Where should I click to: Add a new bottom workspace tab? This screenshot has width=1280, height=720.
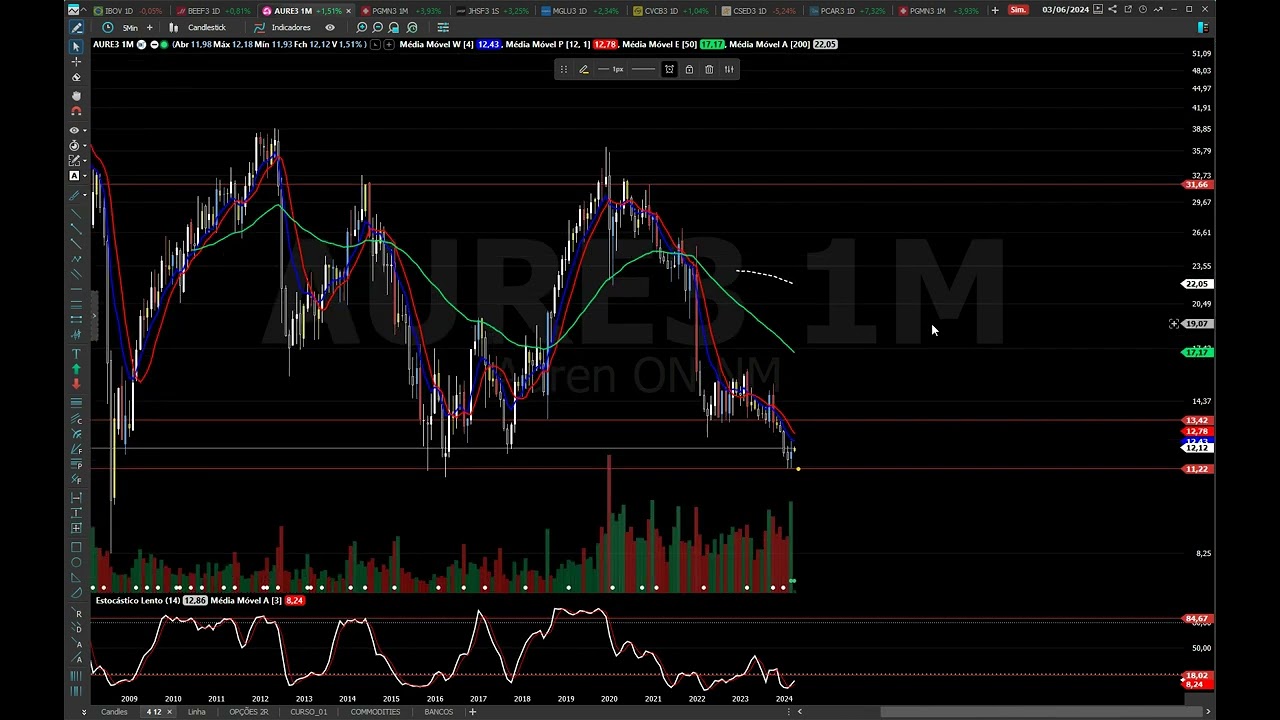pos(473,712)
